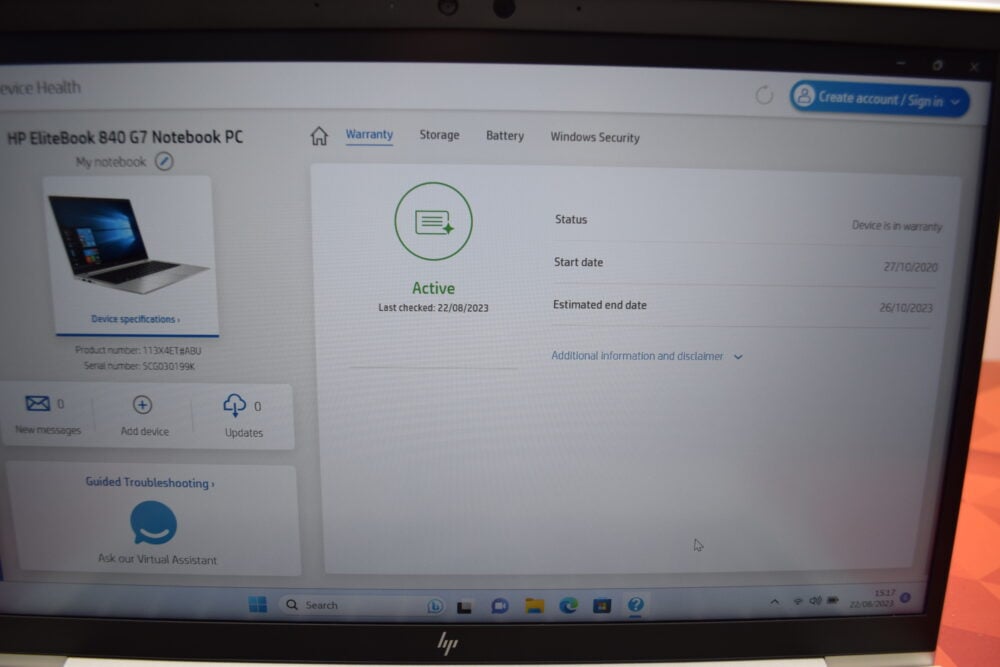Screen dimensions: 1000x667
Task: Click HP Support Assistant question mark taskbar icon
Action: tap(635, 604)
